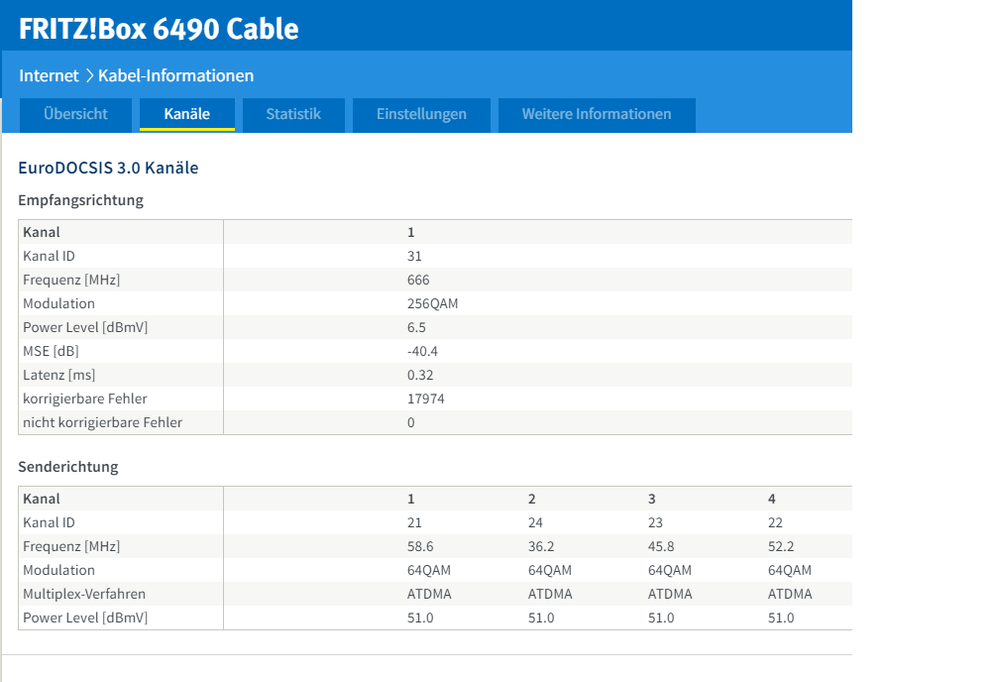Click upstream channel 3 column header

tap(652, 499)
